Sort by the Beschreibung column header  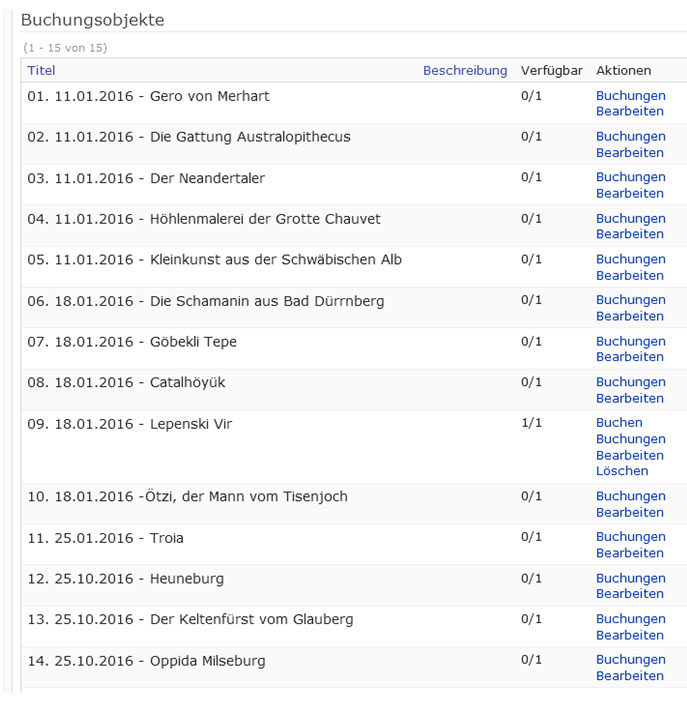coord(465,70)
